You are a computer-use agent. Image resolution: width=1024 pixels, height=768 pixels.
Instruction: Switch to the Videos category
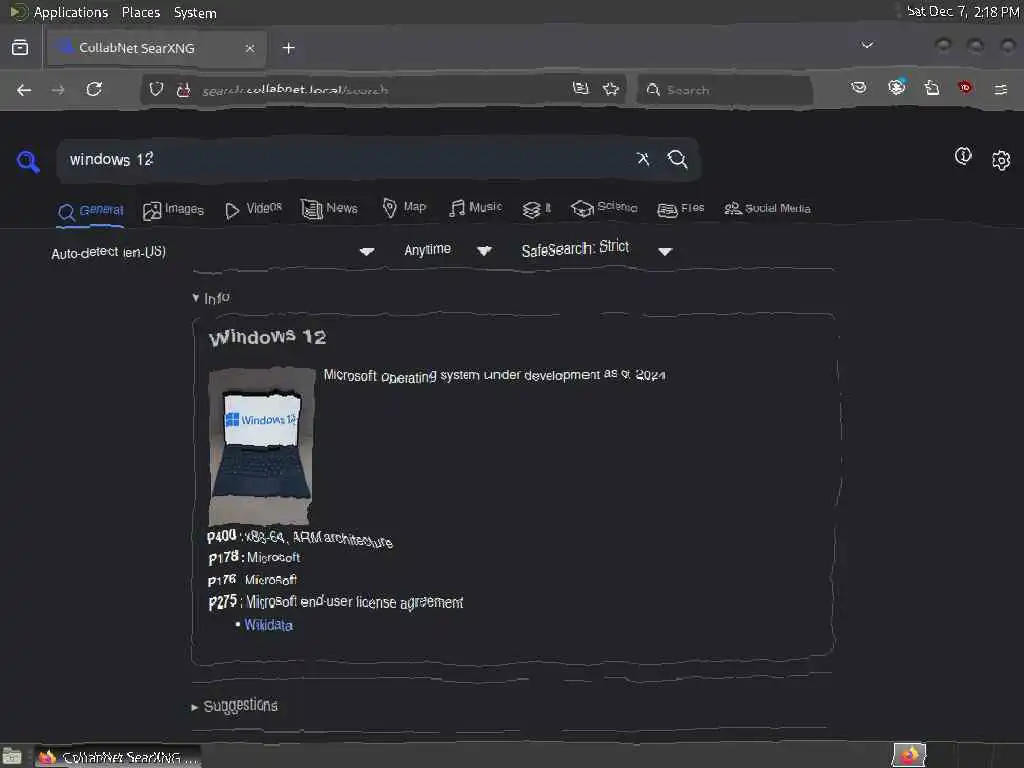pos(253,209)
